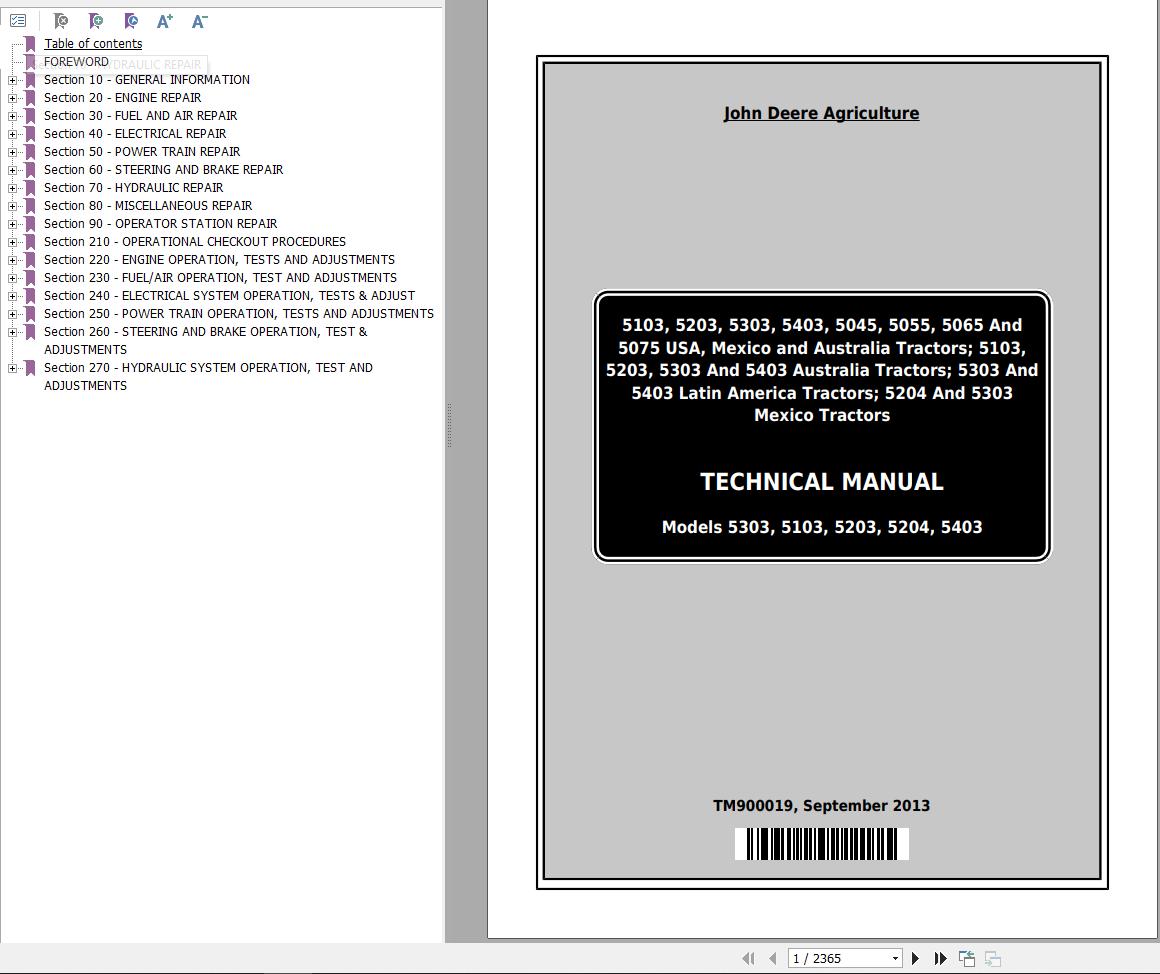
Task: Go to the next page
Action: point(915,958)
